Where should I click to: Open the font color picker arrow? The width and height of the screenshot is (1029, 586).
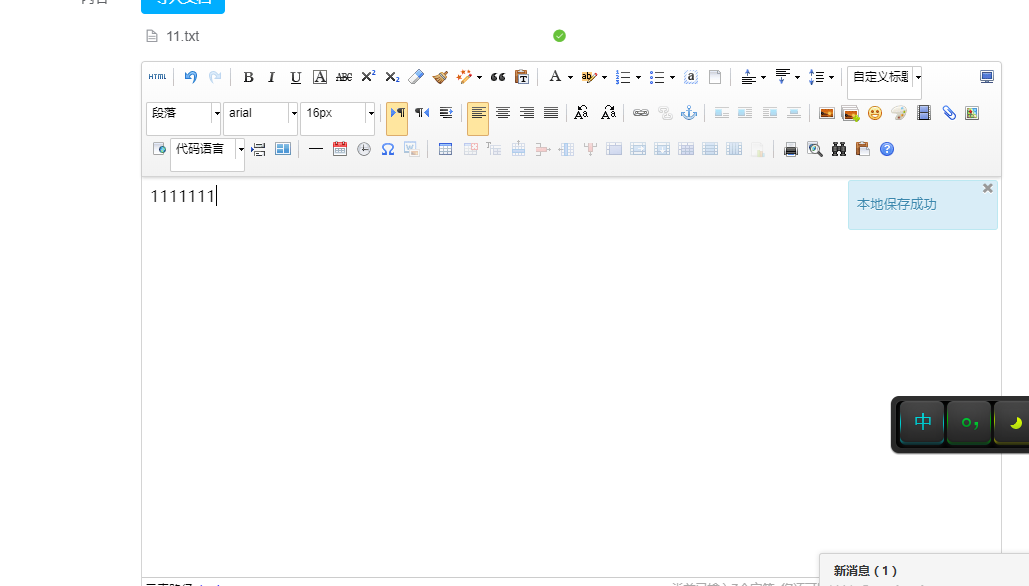570,77
